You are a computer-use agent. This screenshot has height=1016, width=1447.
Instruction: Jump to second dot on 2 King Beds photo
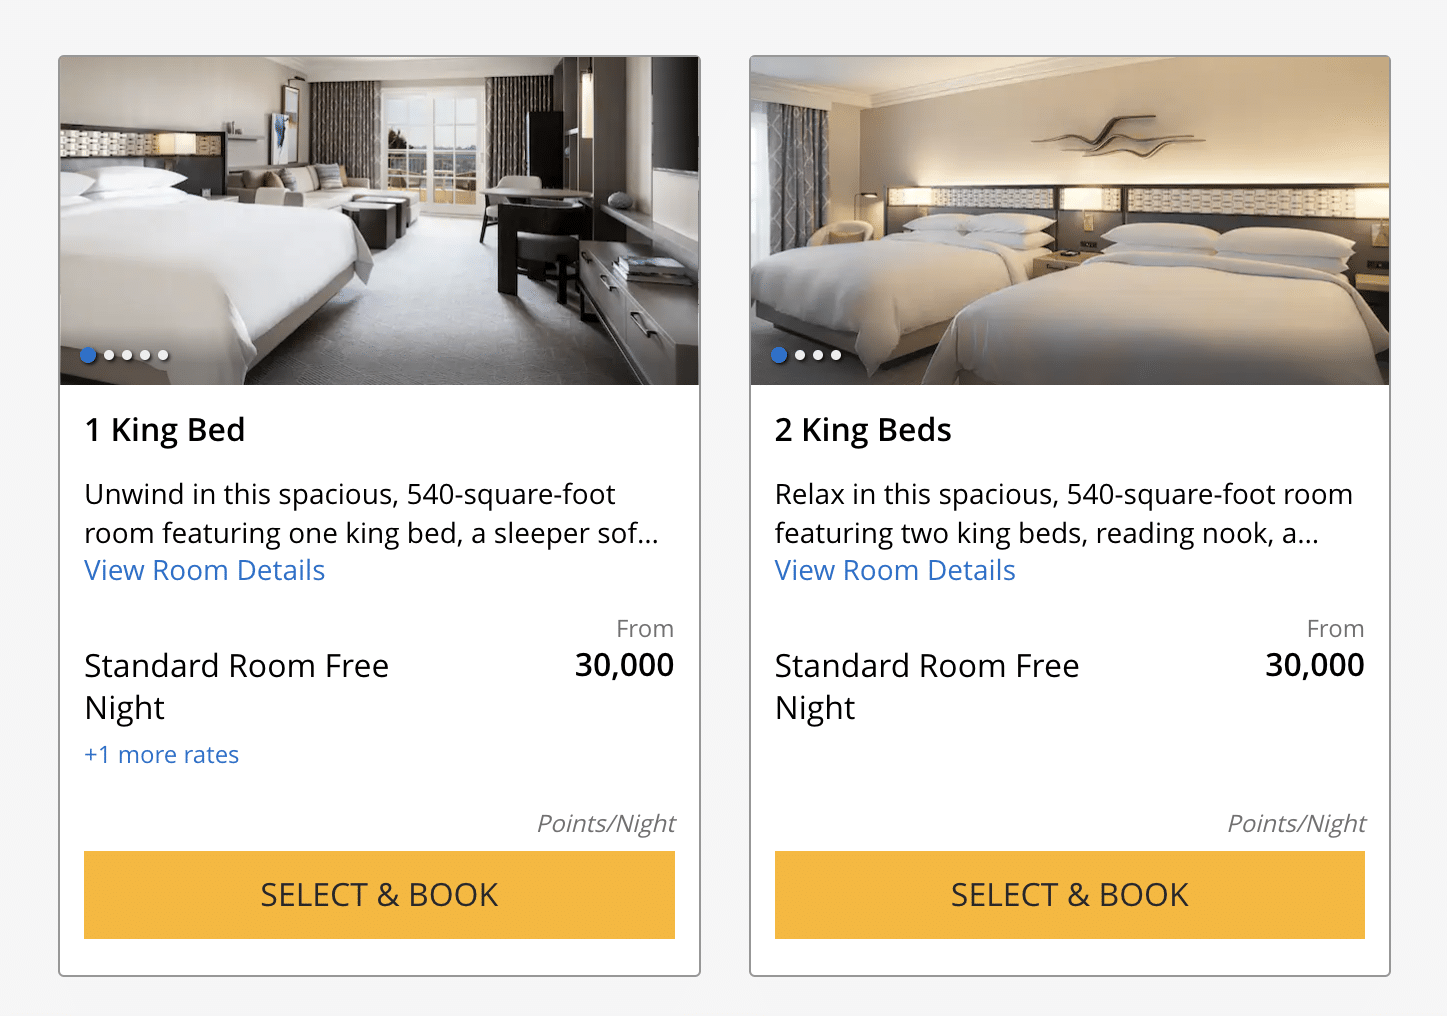tap(800, 355)
